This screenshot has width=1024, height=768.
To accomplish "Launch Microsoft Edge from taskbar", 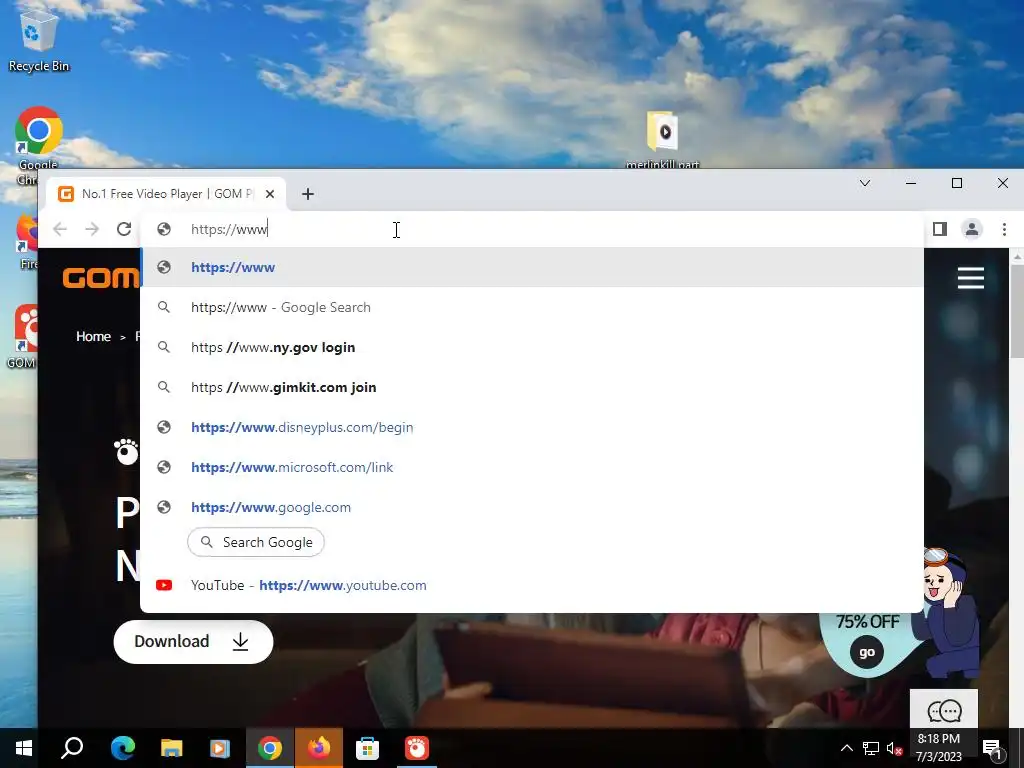I will point(123,748).
